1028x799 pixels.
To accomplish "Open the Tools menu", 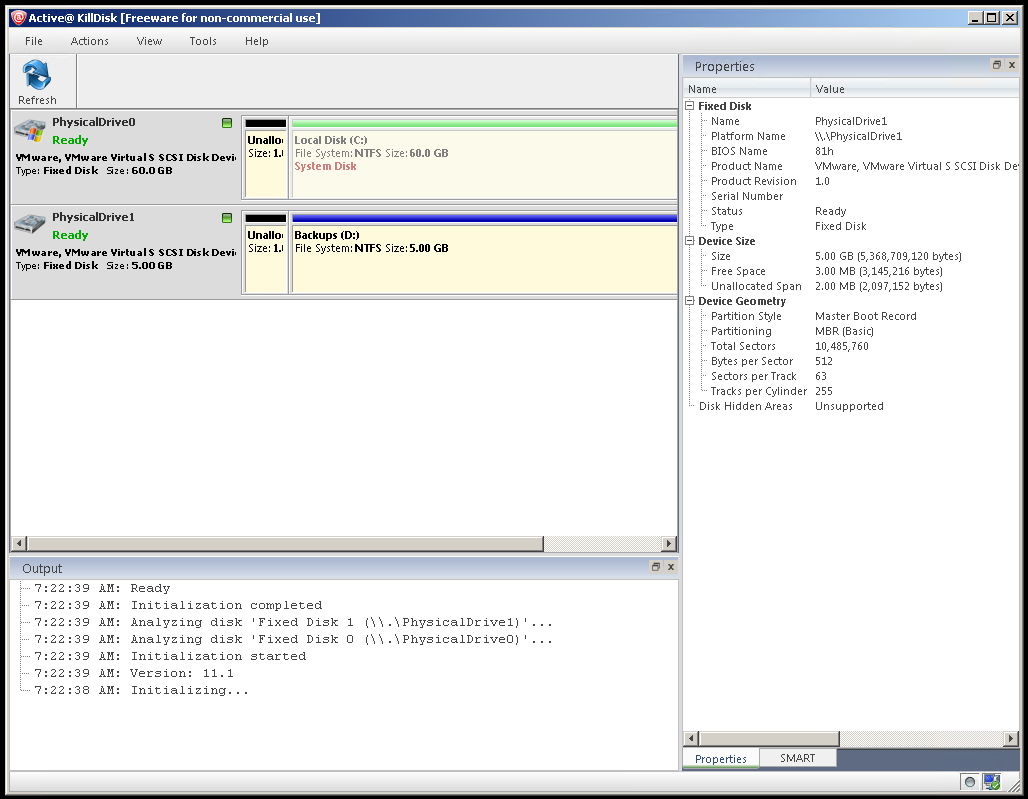I will point(203,41).
